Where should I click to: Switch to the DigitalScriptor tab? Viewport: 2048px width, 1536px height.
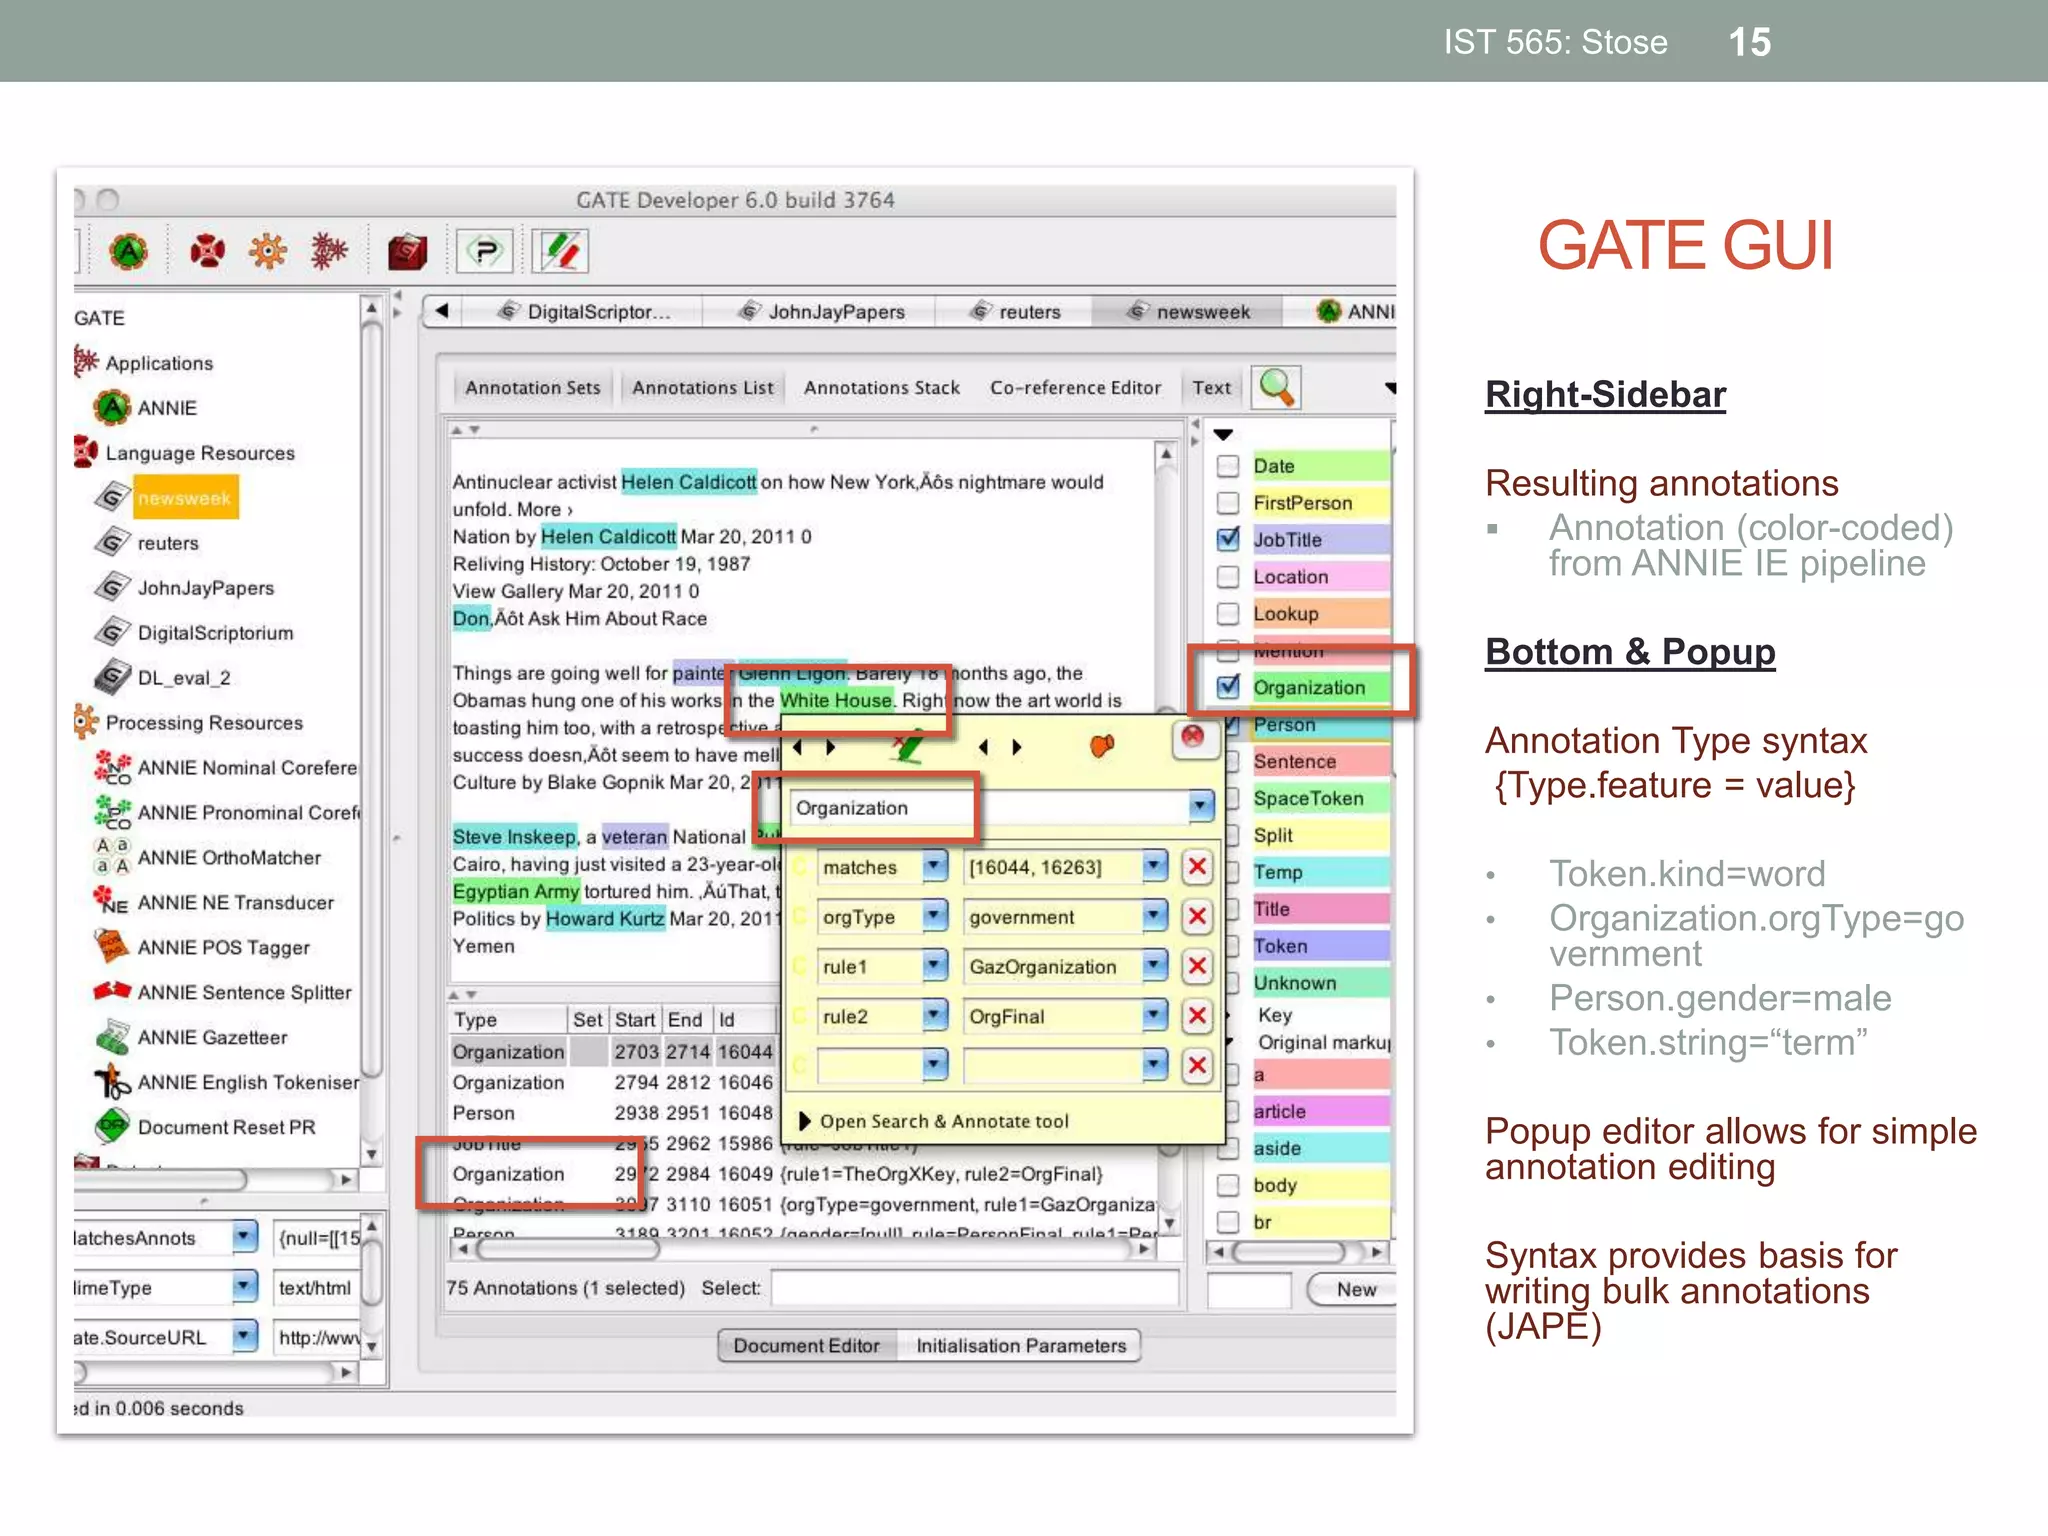(x=583, y=312)
